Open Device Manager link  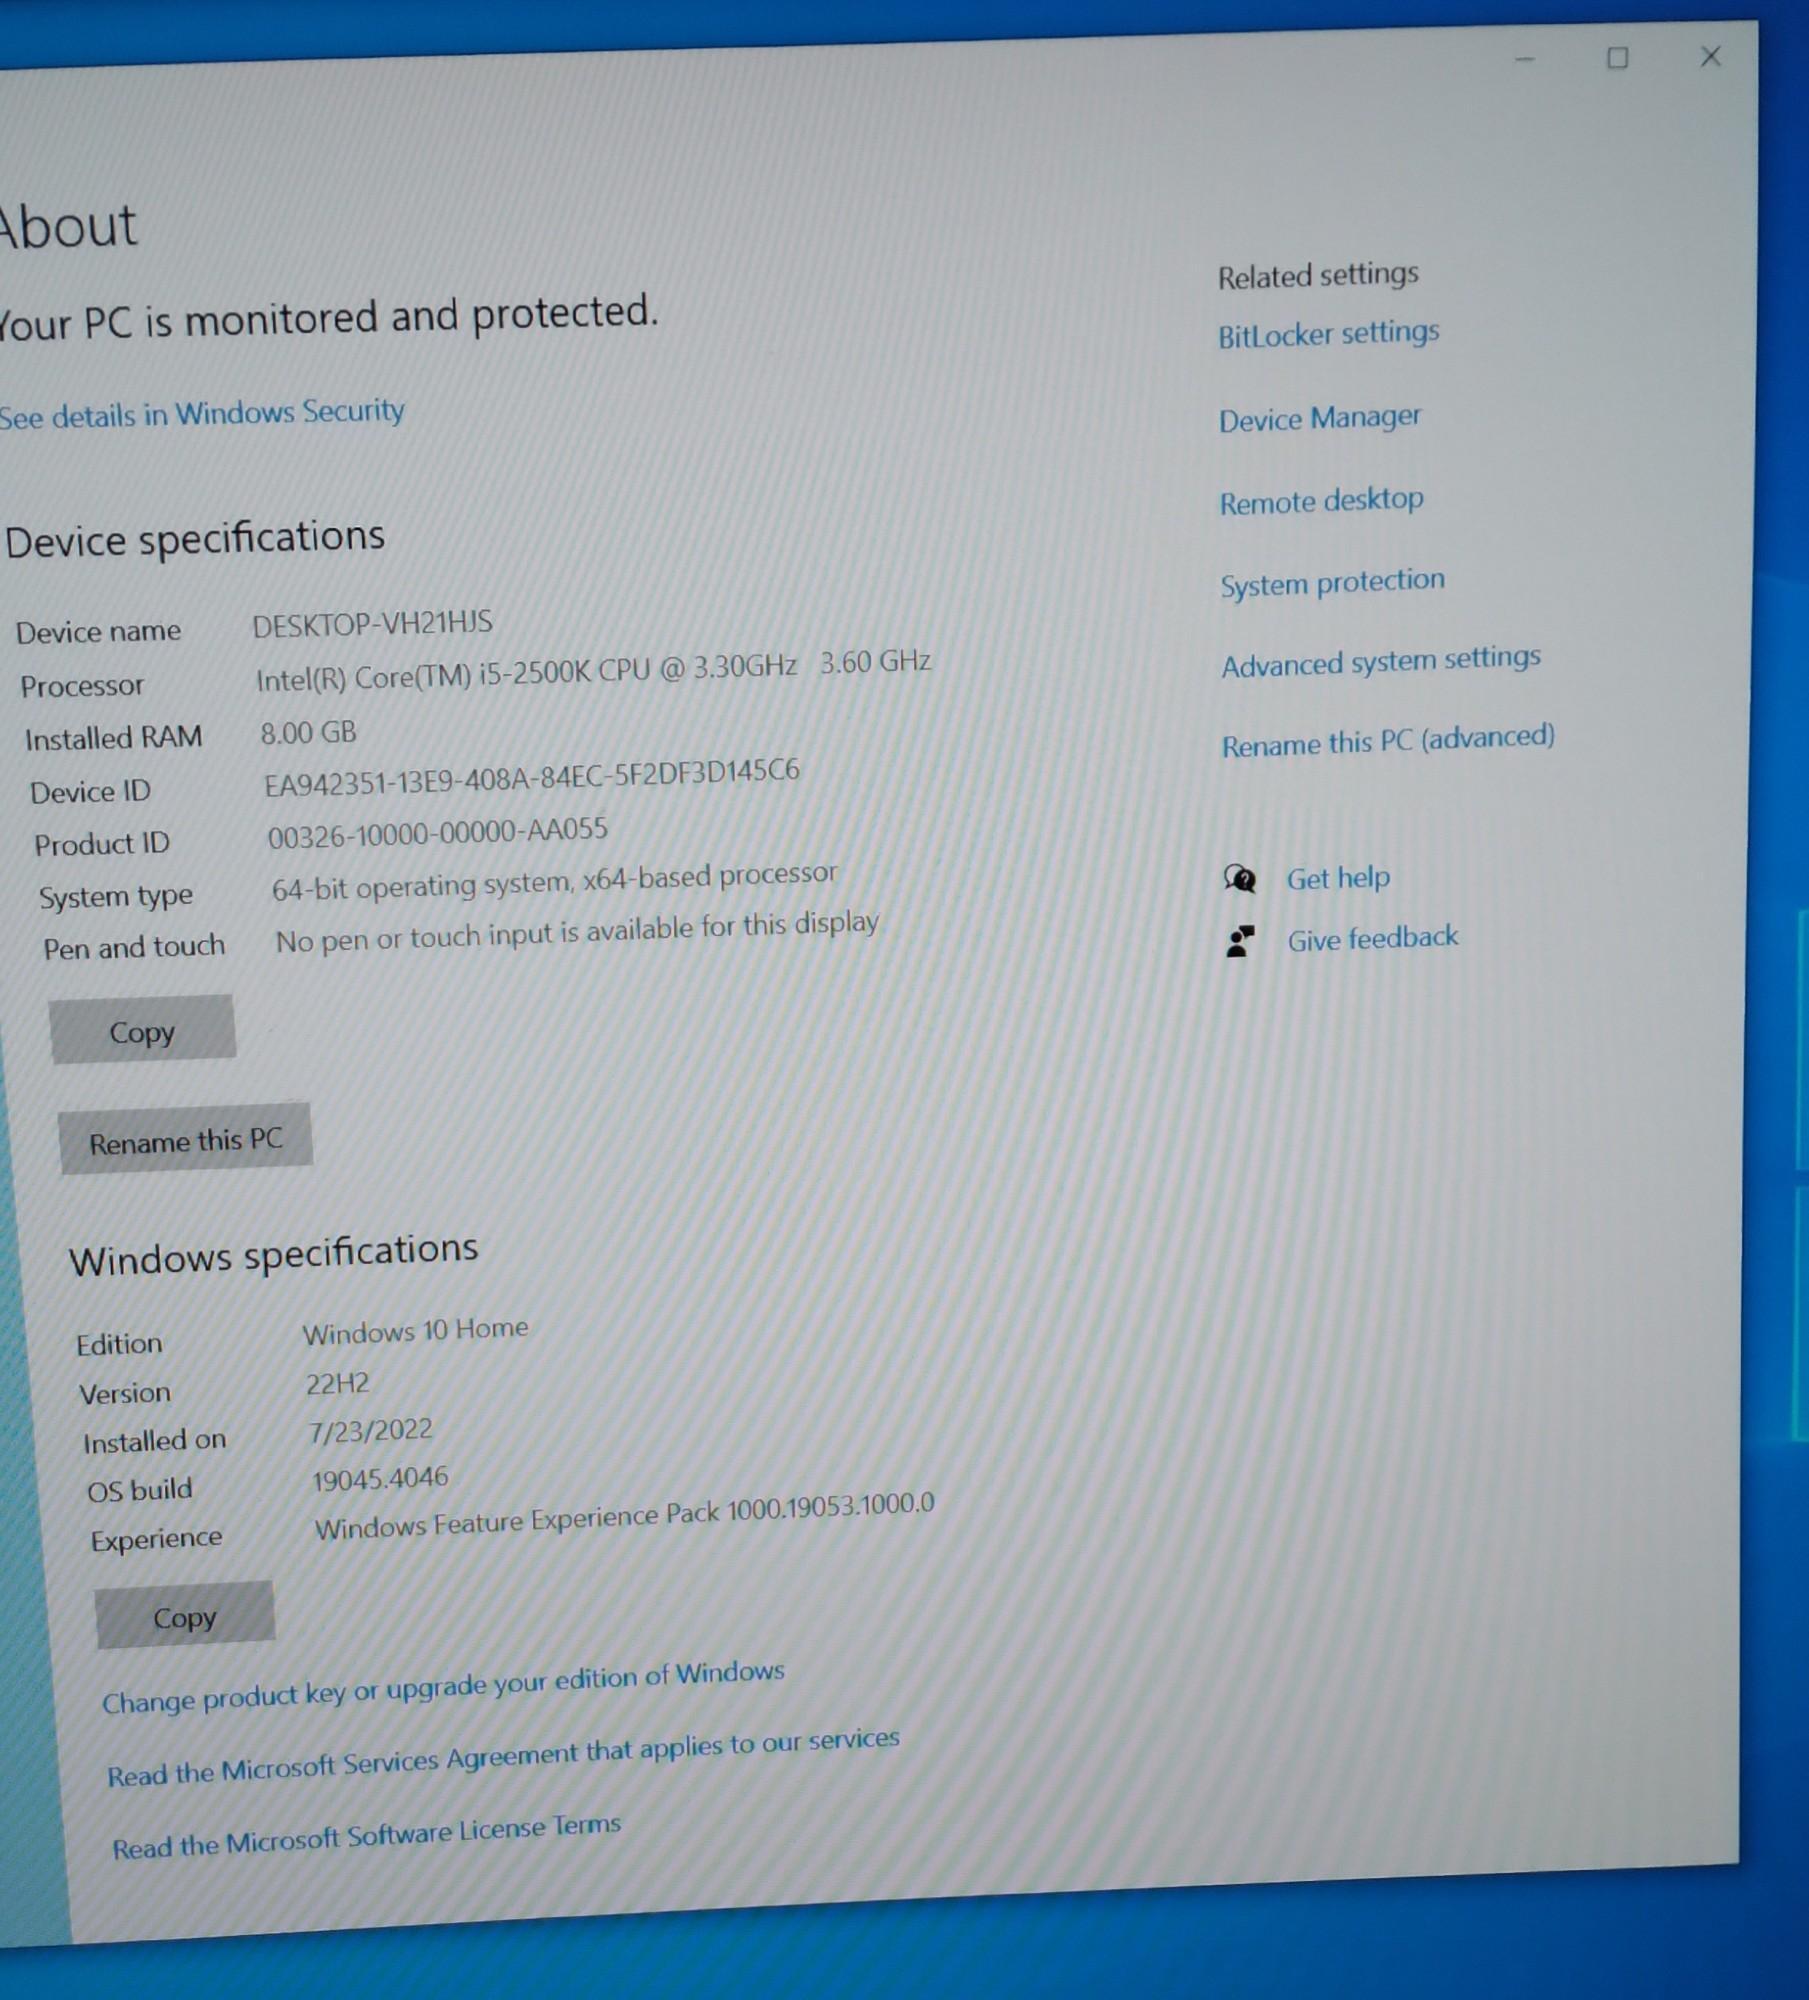click(x=1319, y=418)
